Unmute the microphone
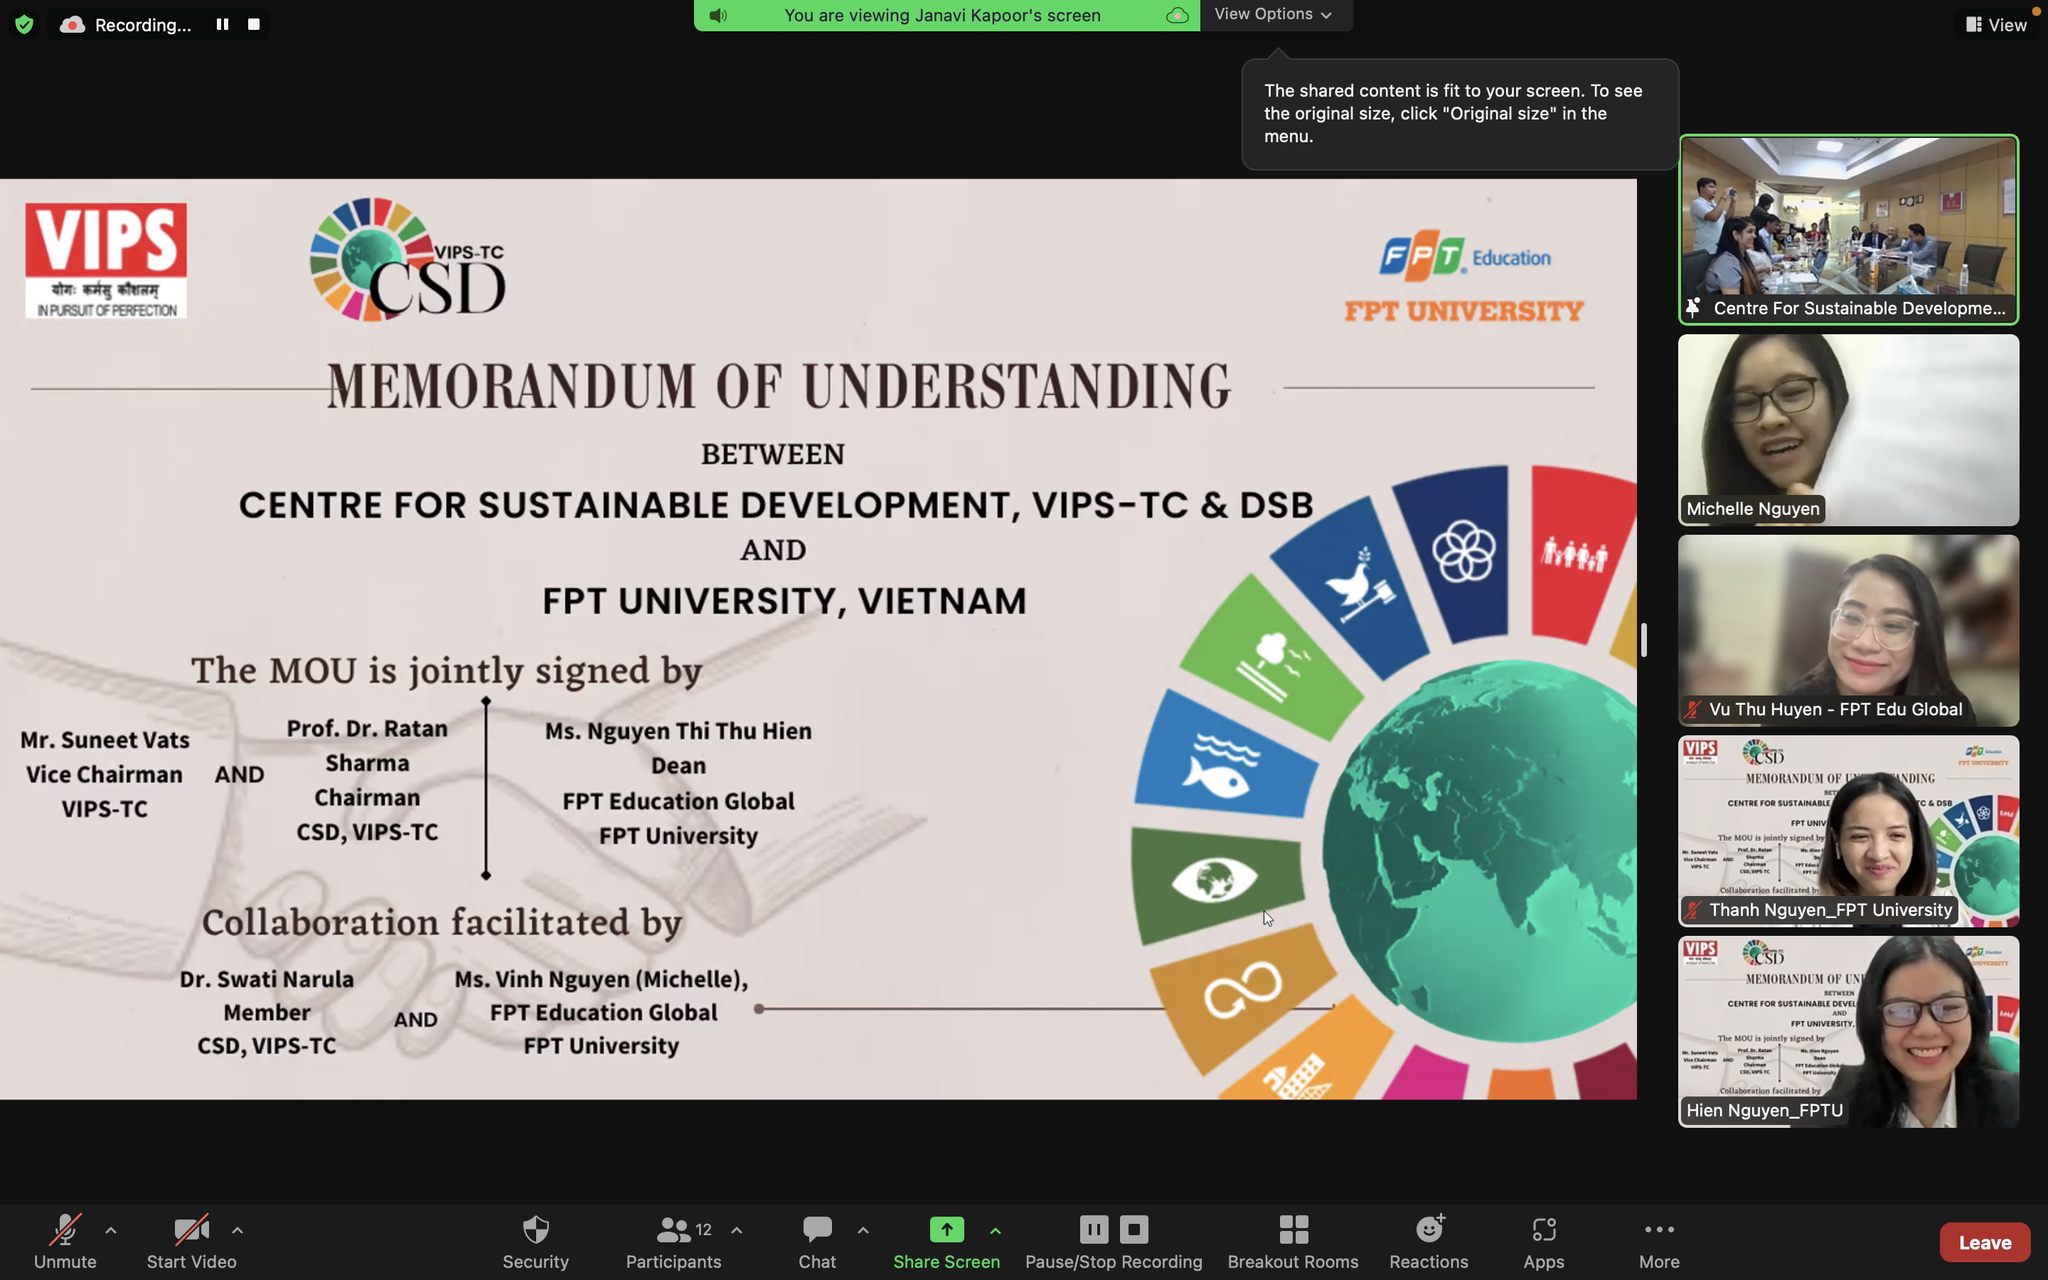Viewport: 2048px width, 1280px height. (65, 1242)
